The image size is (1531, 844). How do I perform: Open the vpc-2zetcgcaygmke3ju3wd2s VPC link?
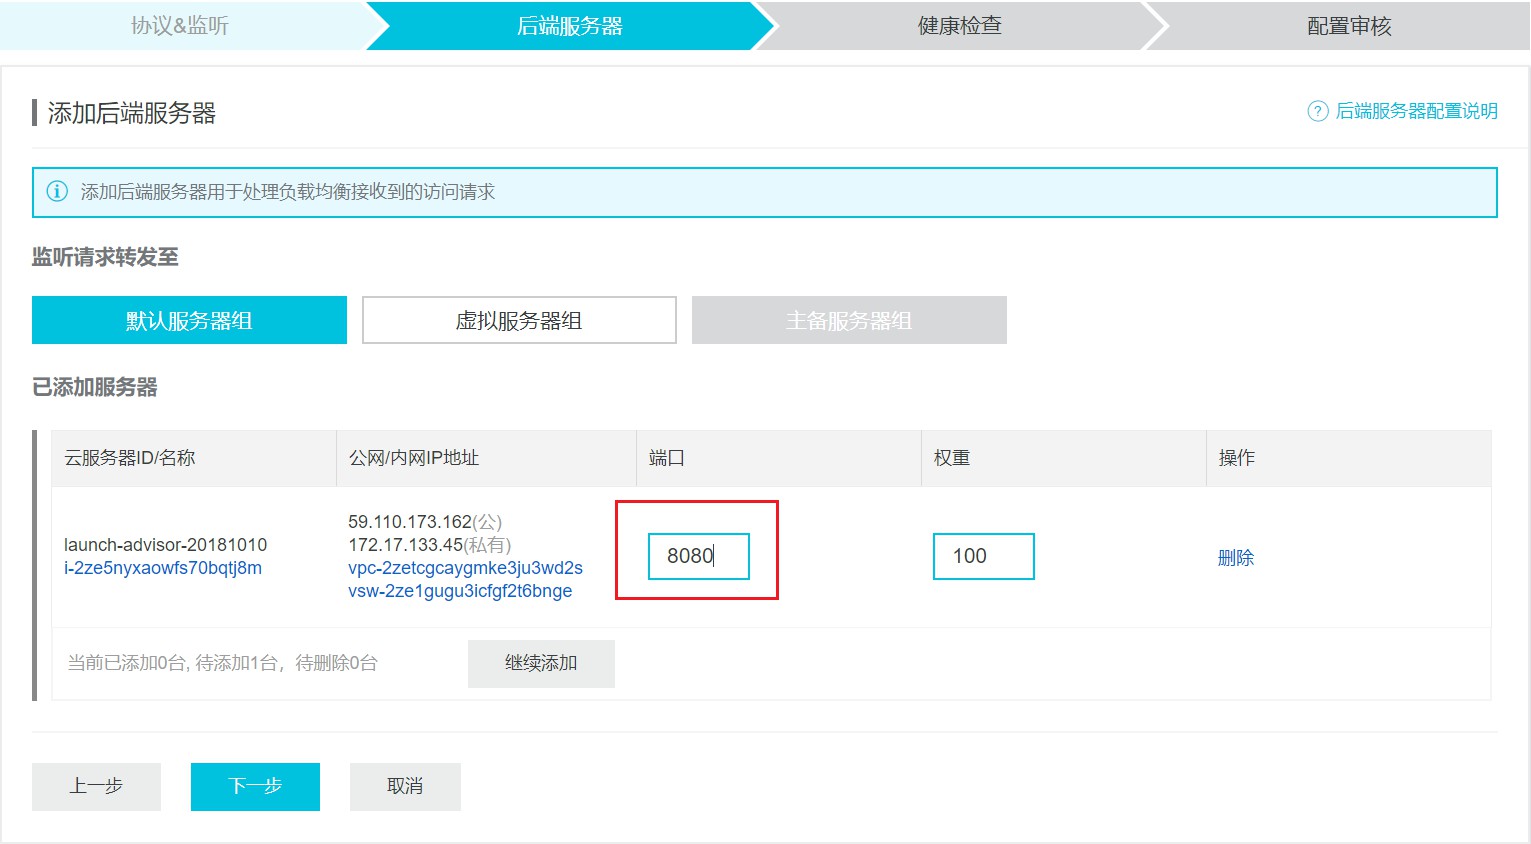click(x=465, y=568)
